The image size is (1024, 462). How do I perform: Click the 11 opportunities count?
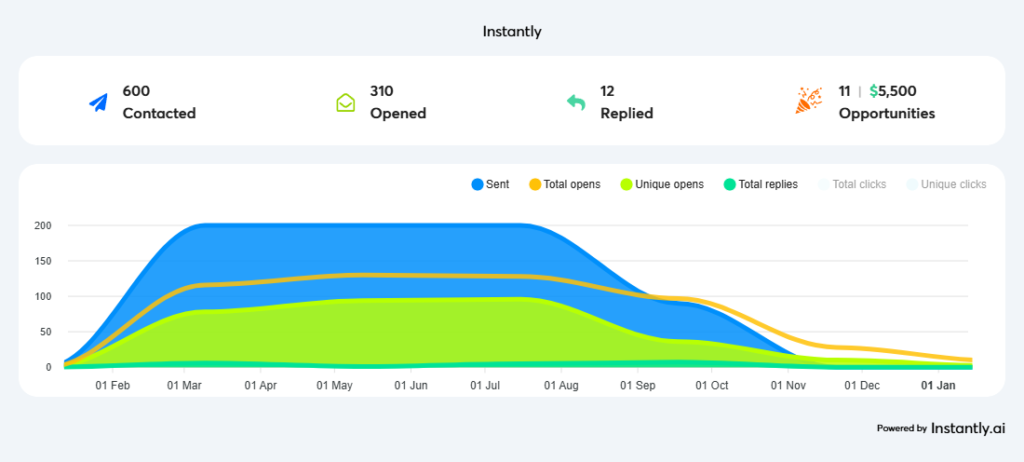(844, 91)
